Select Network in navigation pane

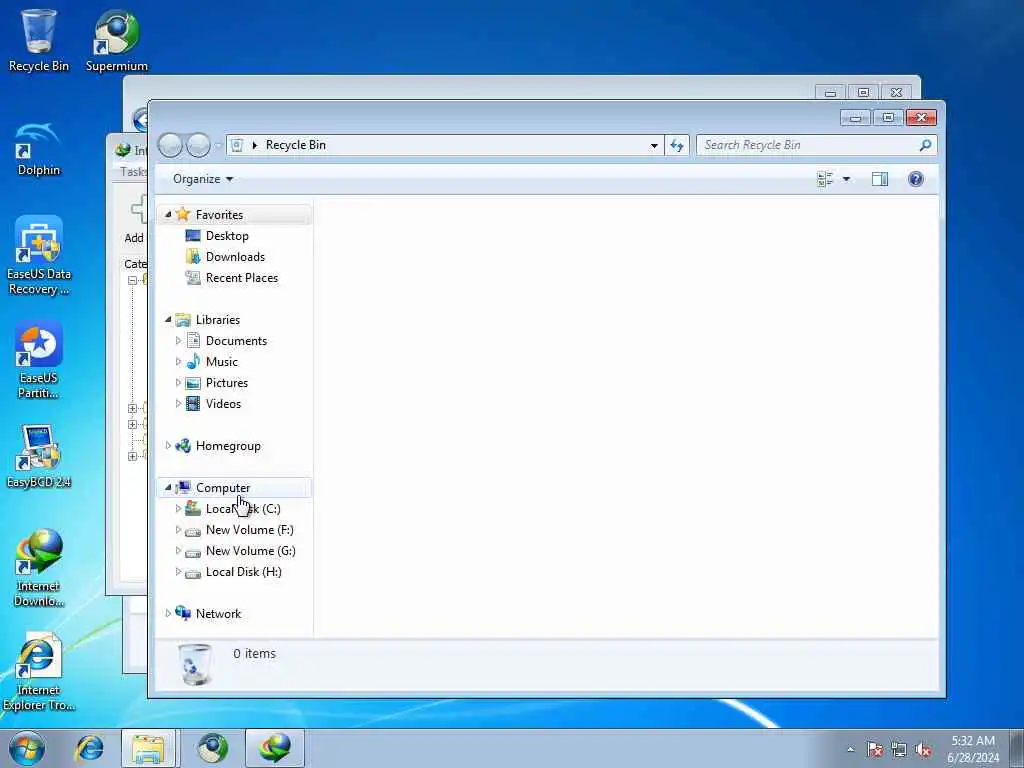[218, 613]
